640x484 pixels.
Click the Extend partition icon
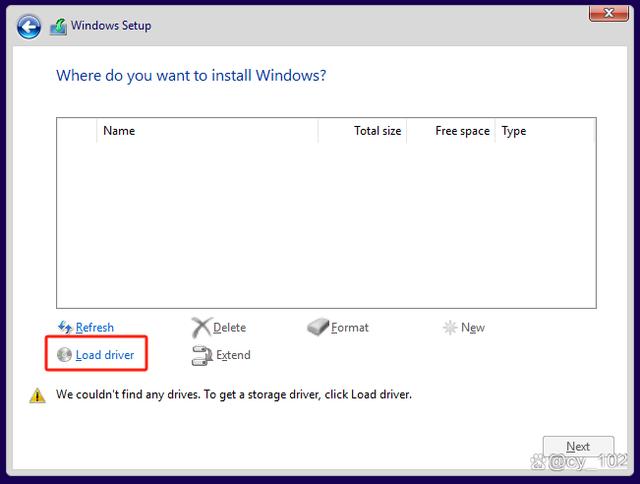[x=202, y=355]
